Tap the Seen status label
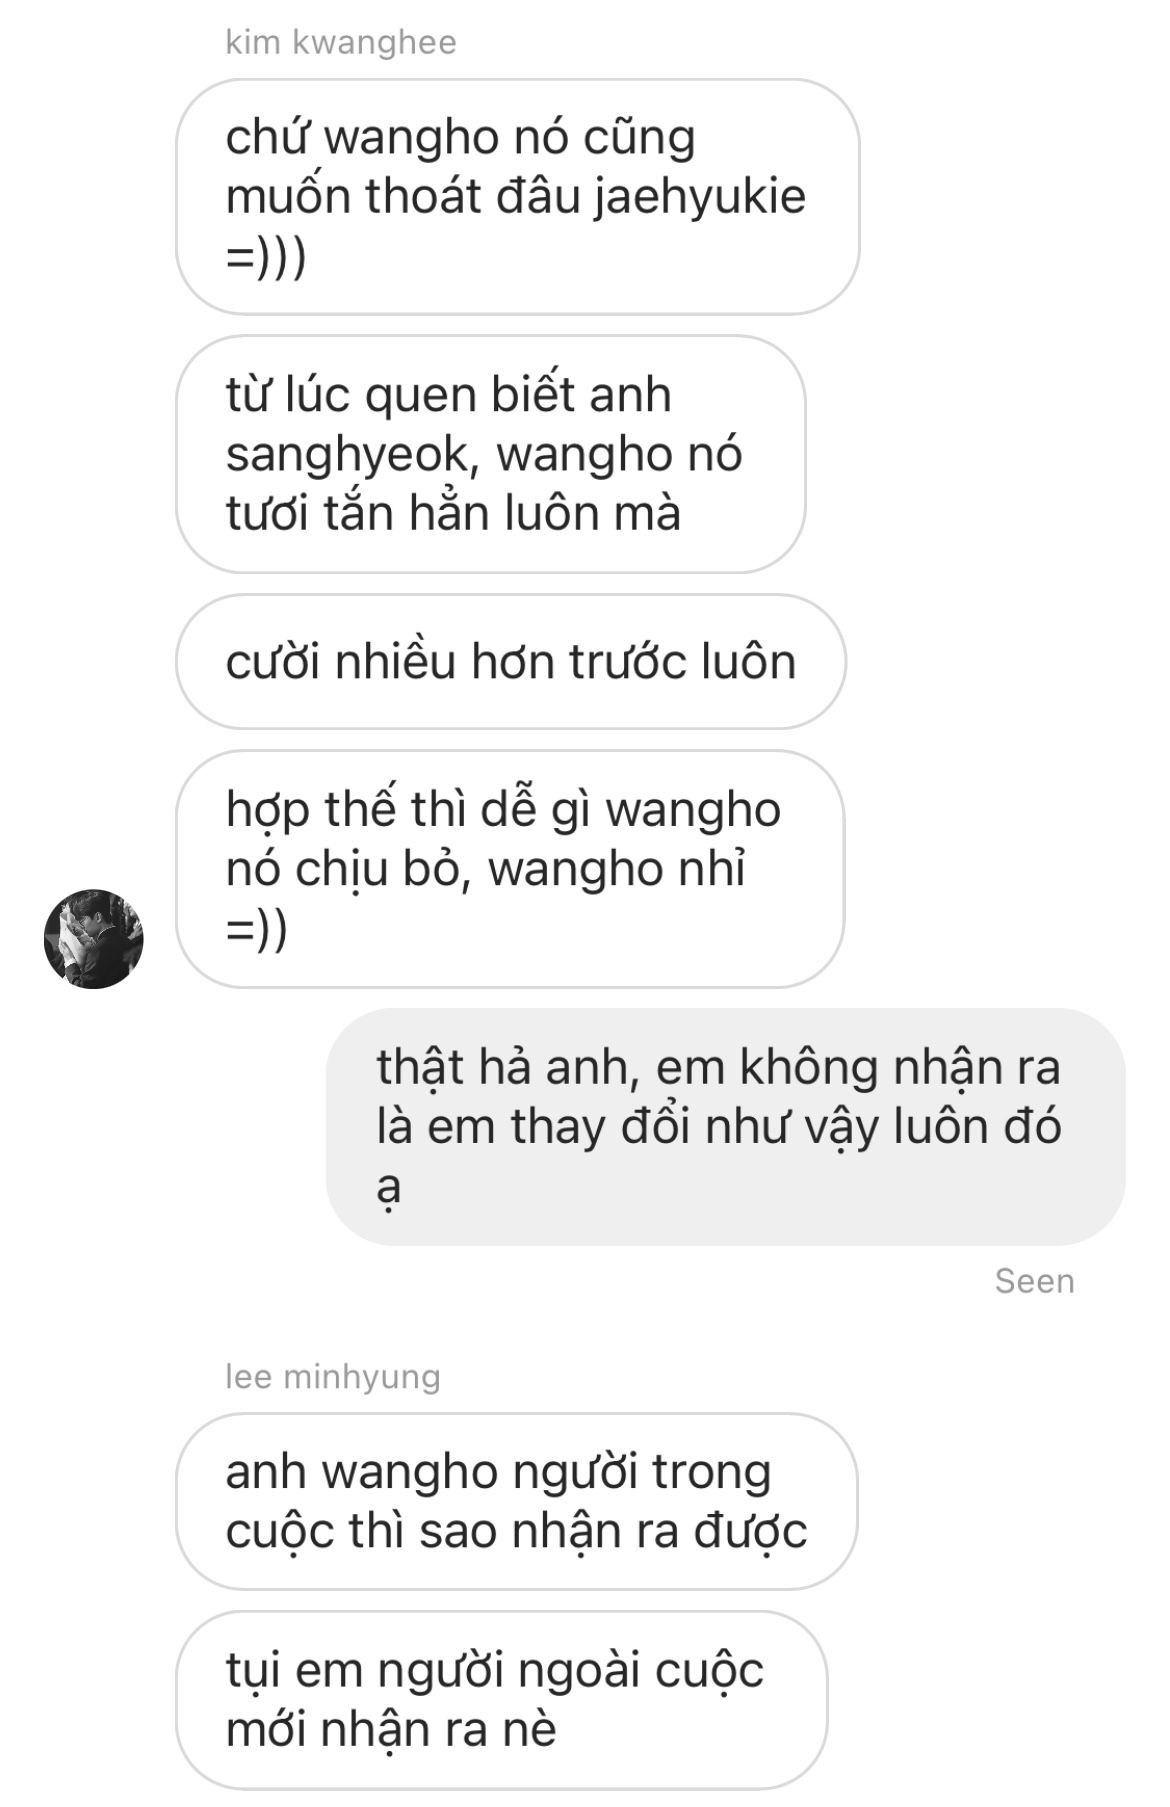The image size is (1170, 1807). (1034, 1281)
